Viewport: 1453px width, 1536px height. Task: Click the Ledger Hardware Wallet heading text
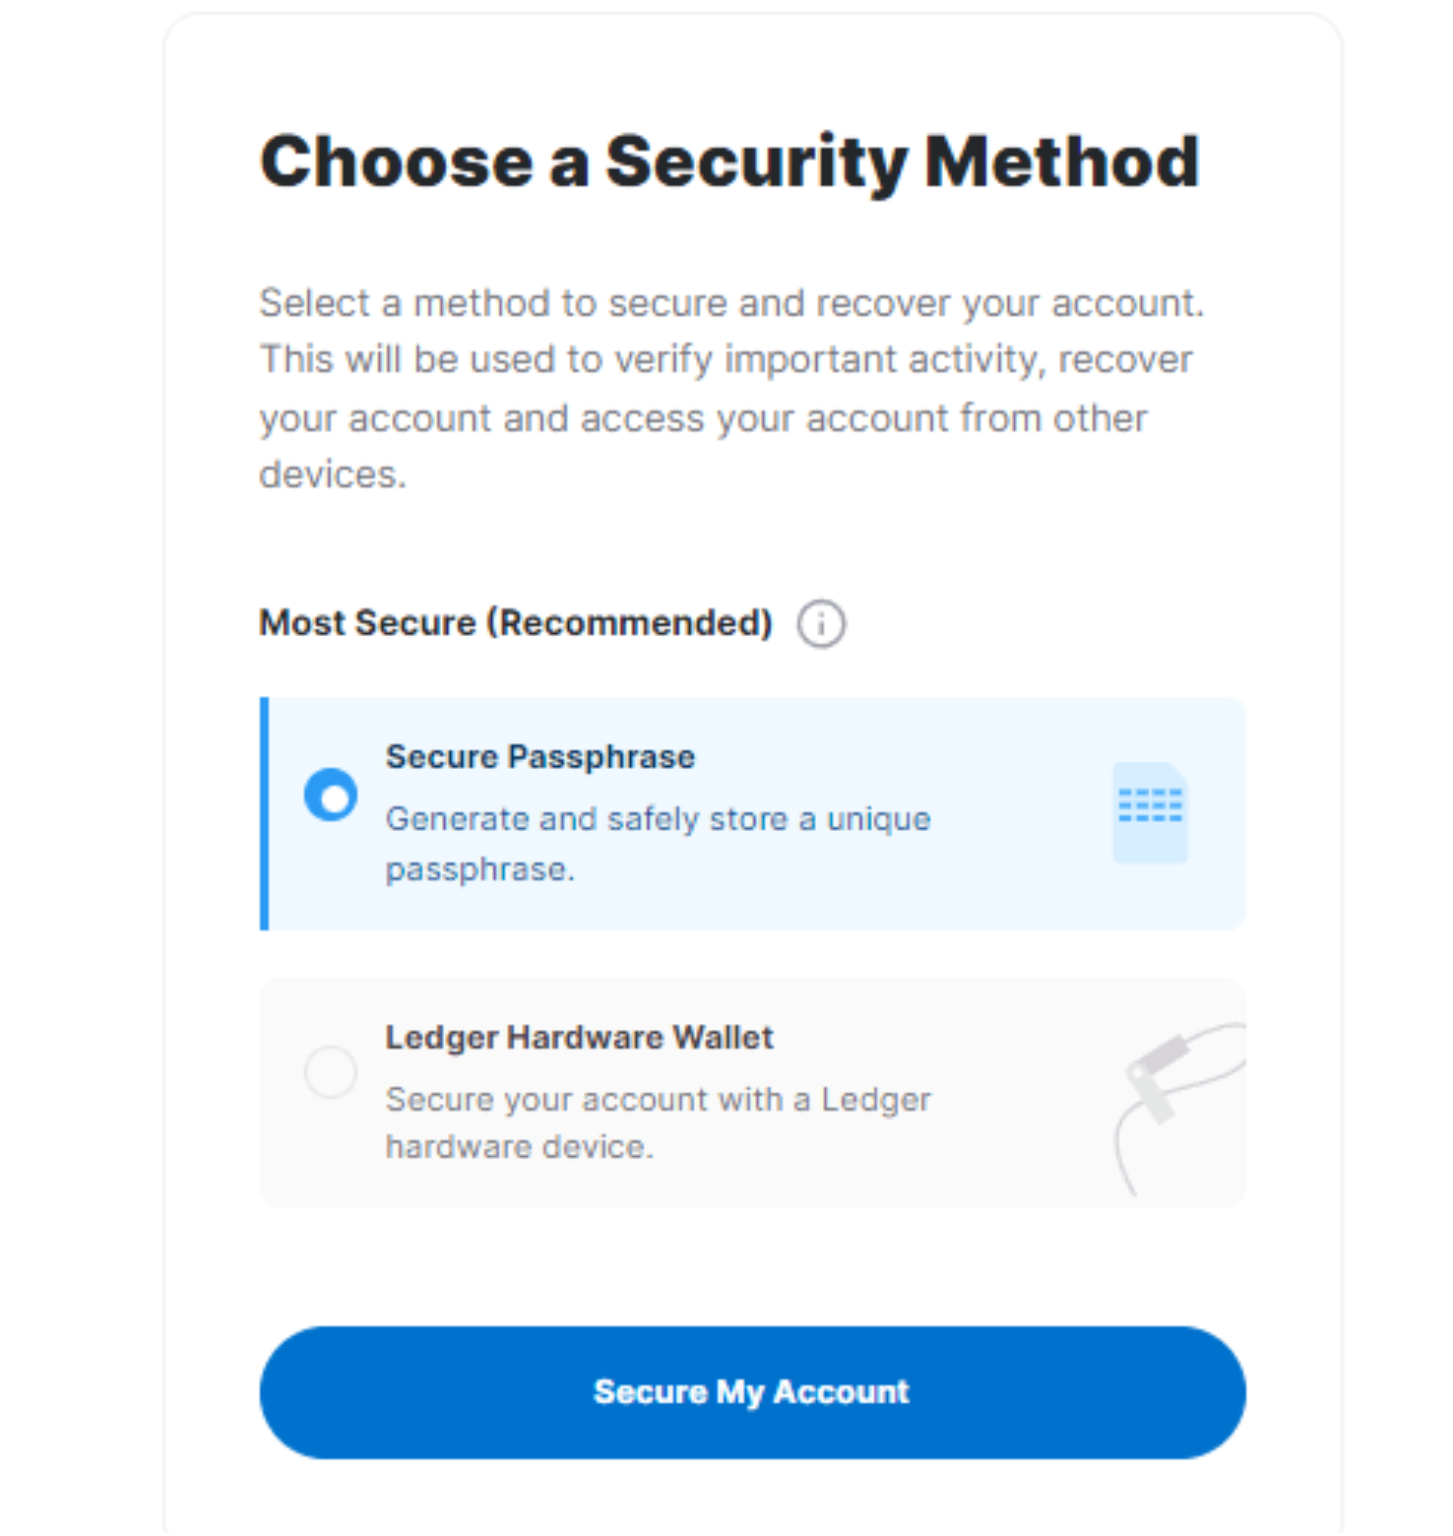[578, 1037]
